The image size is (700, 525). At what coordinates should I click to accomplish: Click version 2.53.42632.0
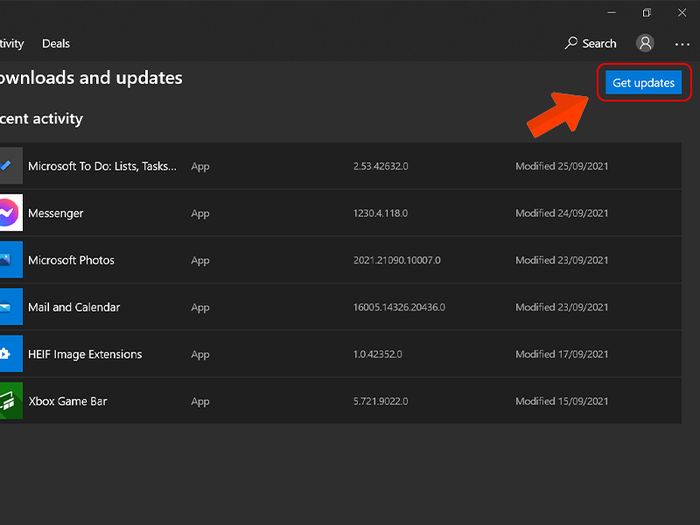381,166
